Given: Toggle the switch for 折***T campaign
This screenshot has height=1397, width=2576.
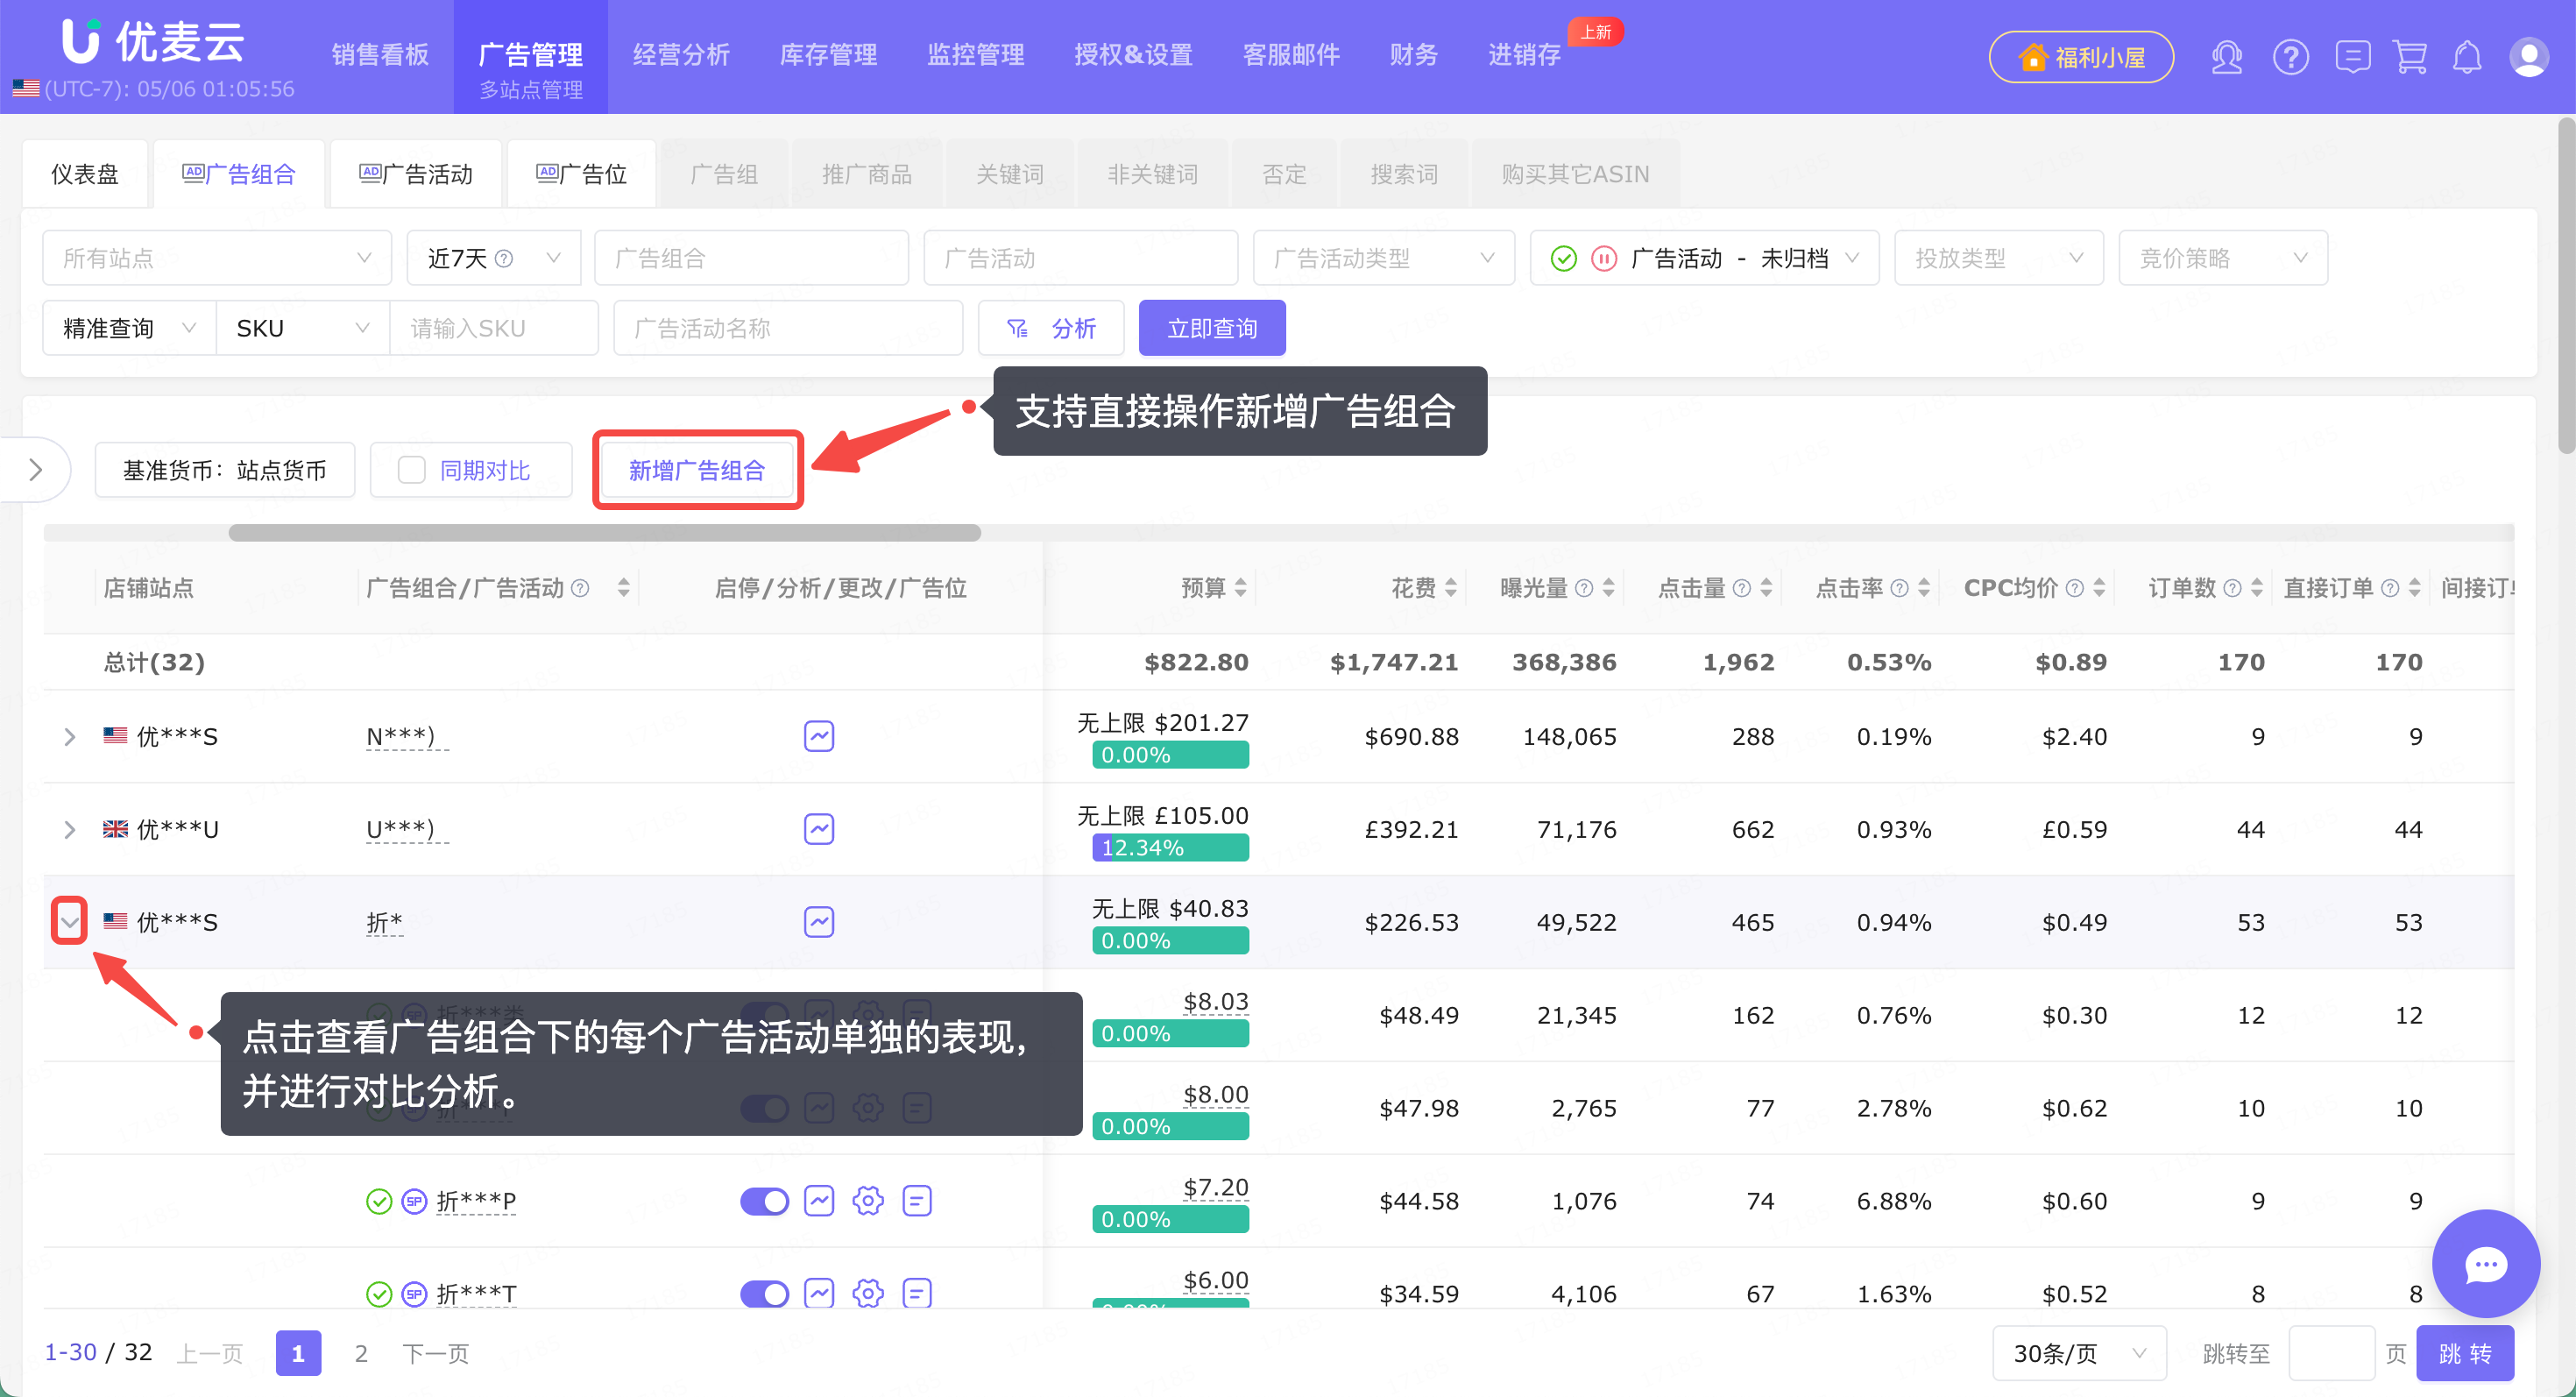Looking at the screenshot, I should pos(764,1294).
